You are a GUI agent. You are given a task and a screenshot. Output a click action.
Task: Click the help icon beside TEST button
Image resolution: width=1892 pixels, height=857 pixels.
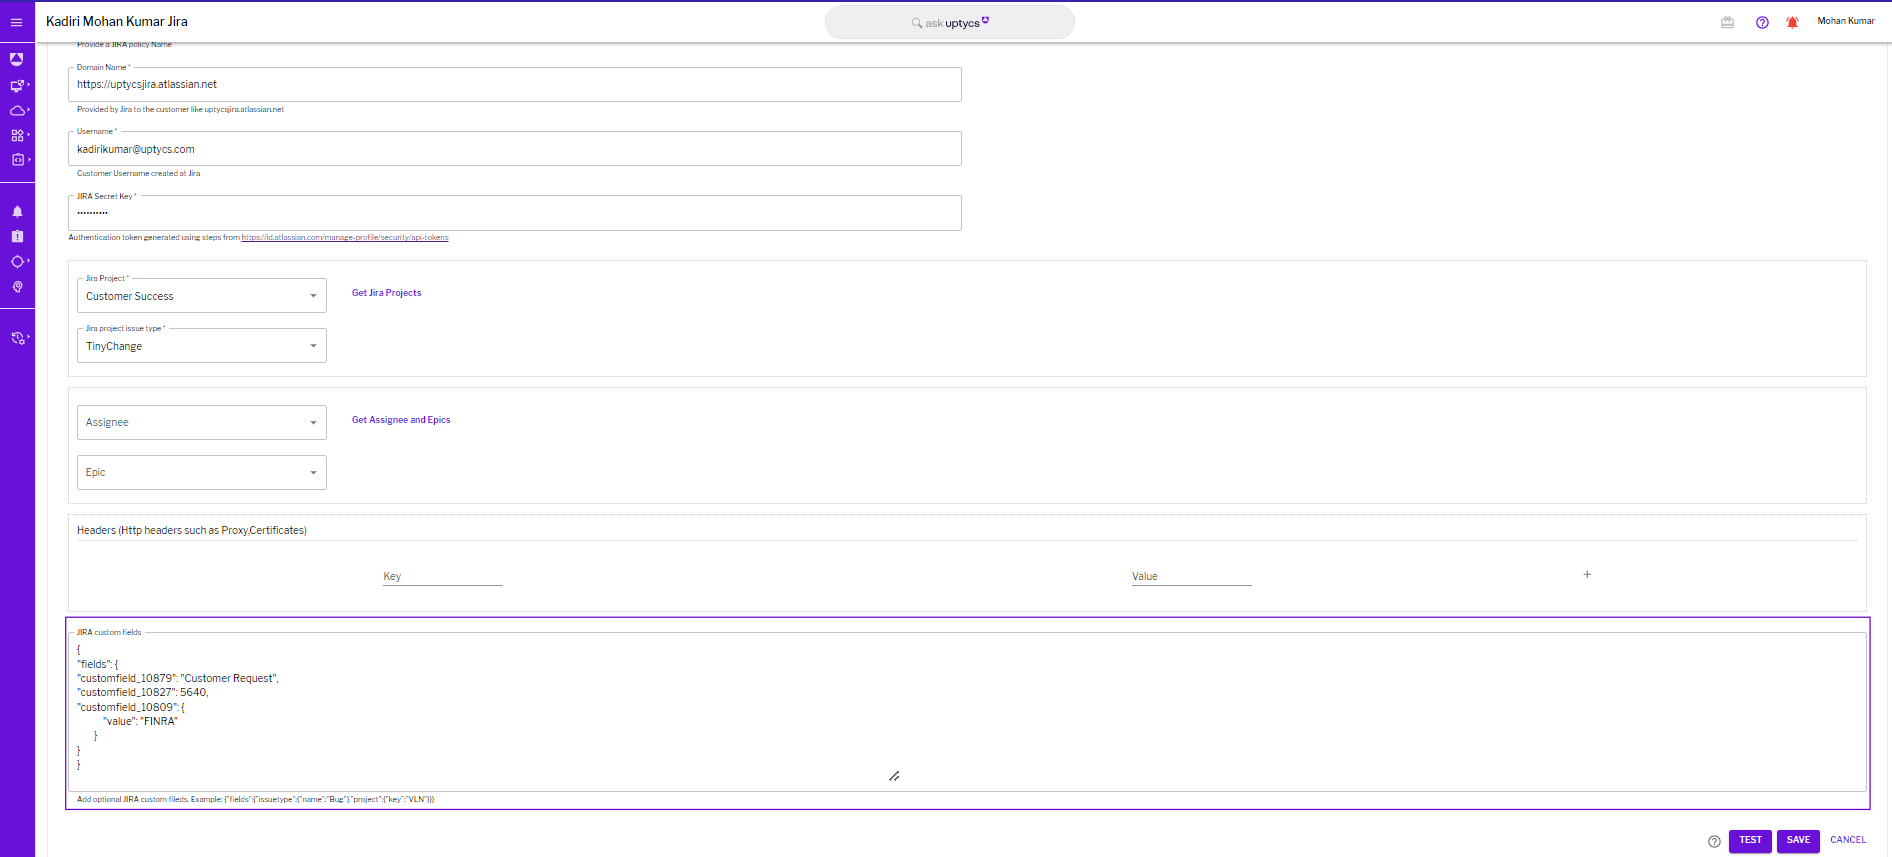pos(1714,841)
